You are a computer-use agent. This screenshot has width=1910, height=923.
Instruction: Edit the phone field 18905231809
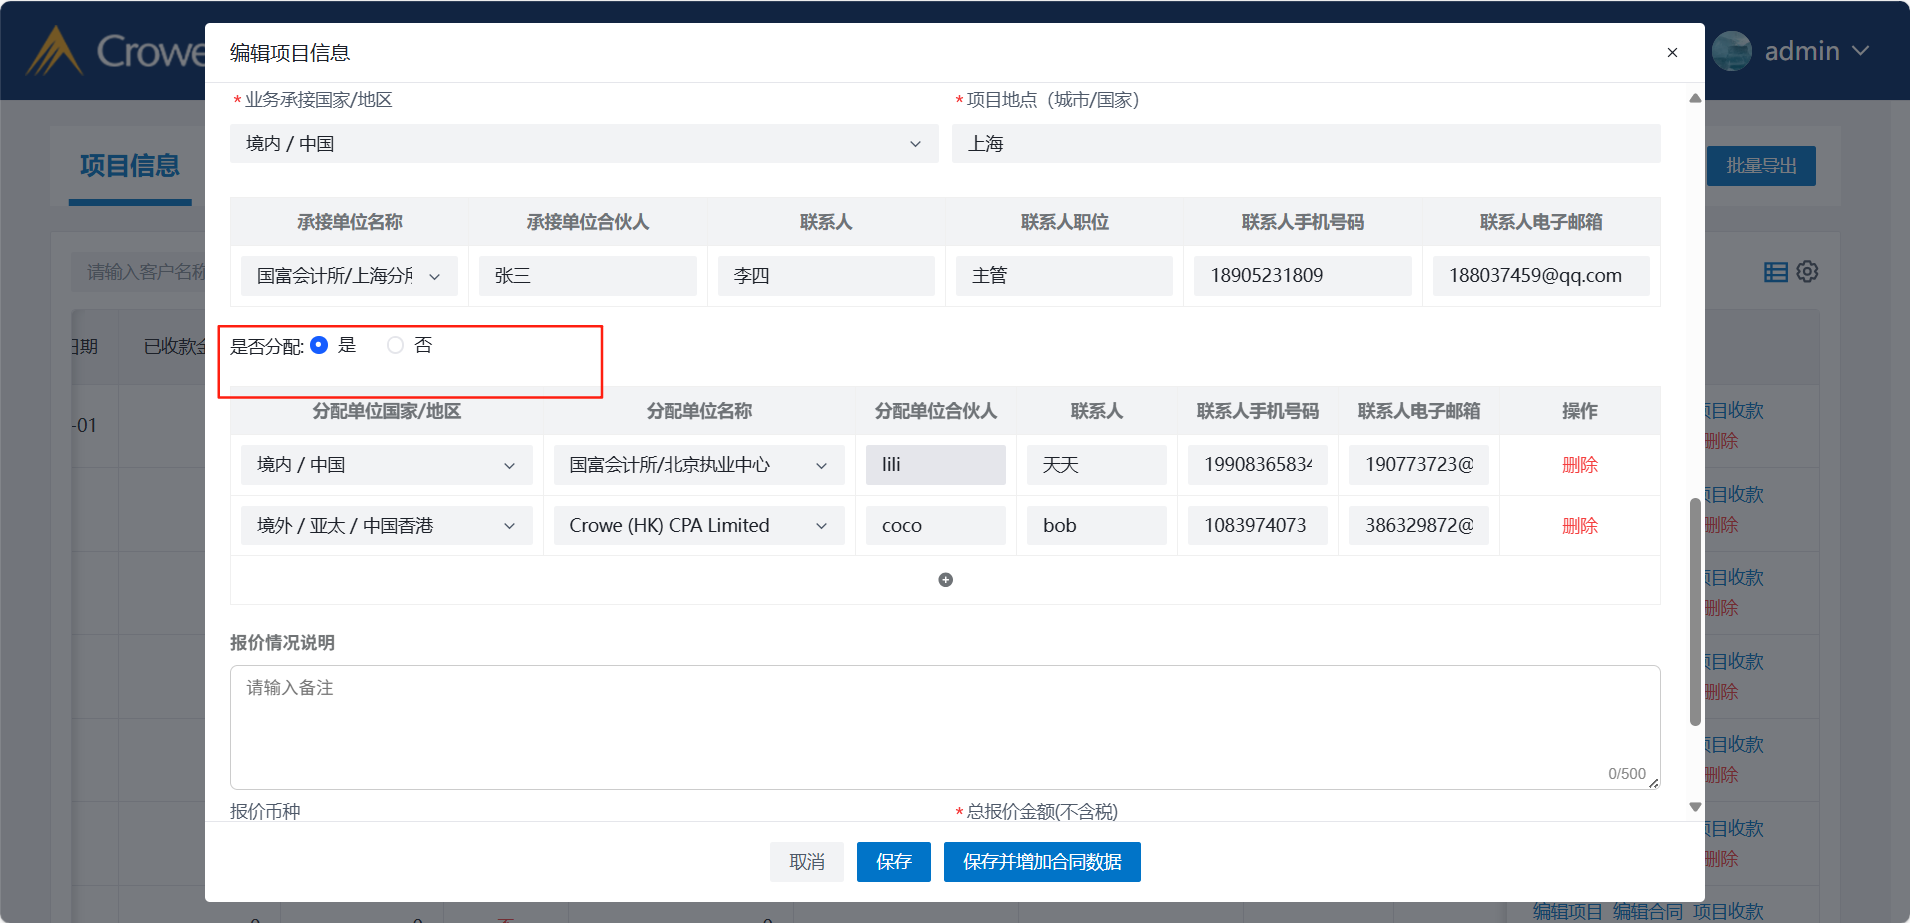(x=1303, y=276)
